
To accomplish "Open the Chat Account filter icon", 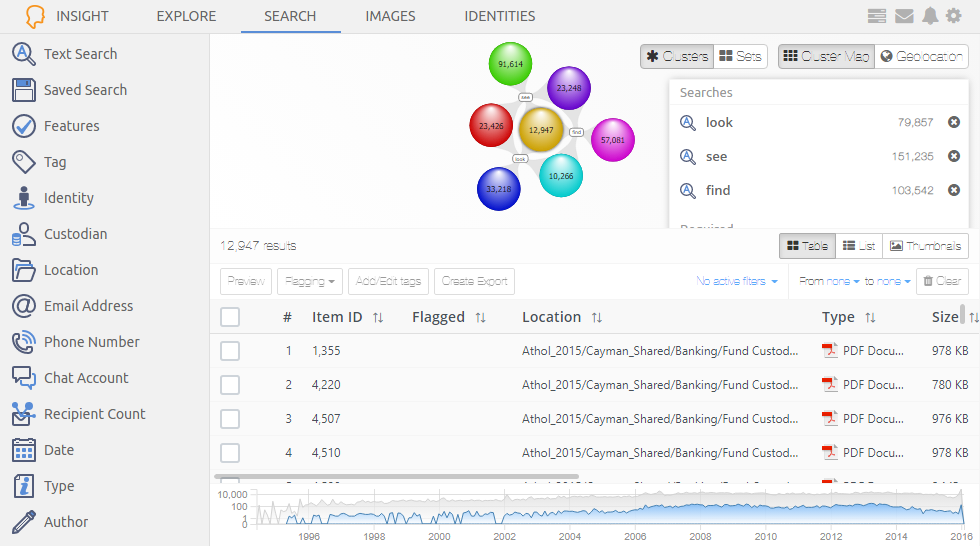I will (x=24, y=378).
